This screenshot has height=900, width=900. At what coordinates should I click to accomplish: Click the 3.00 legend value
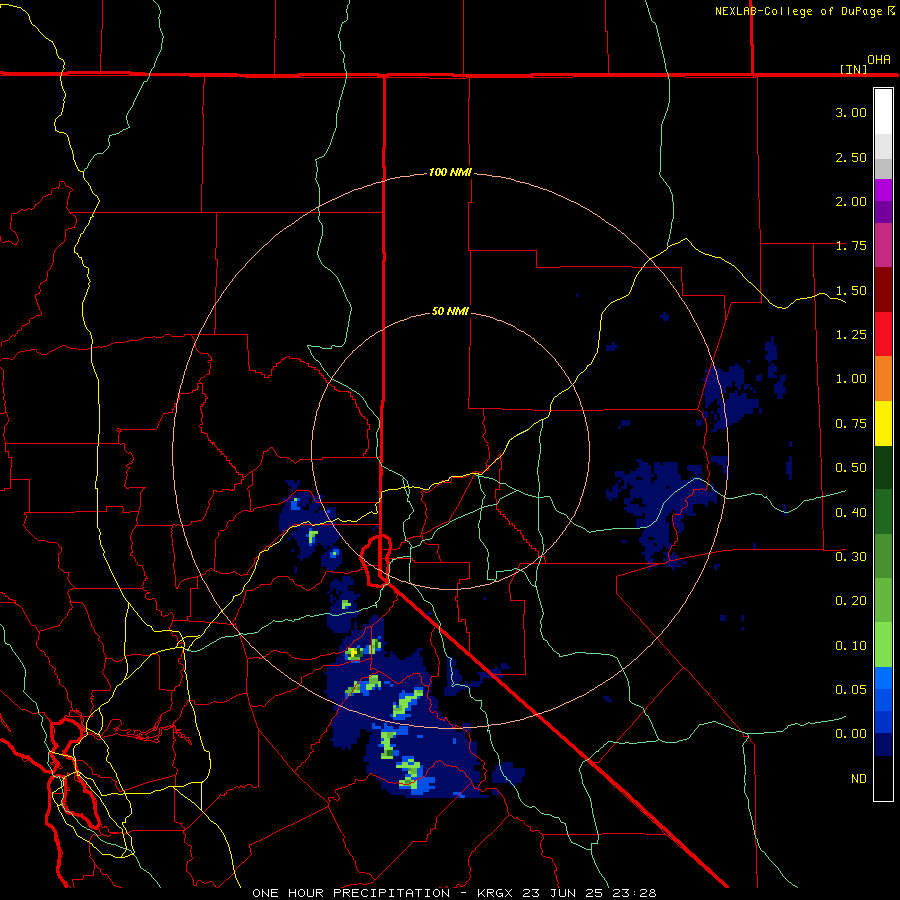851,112
